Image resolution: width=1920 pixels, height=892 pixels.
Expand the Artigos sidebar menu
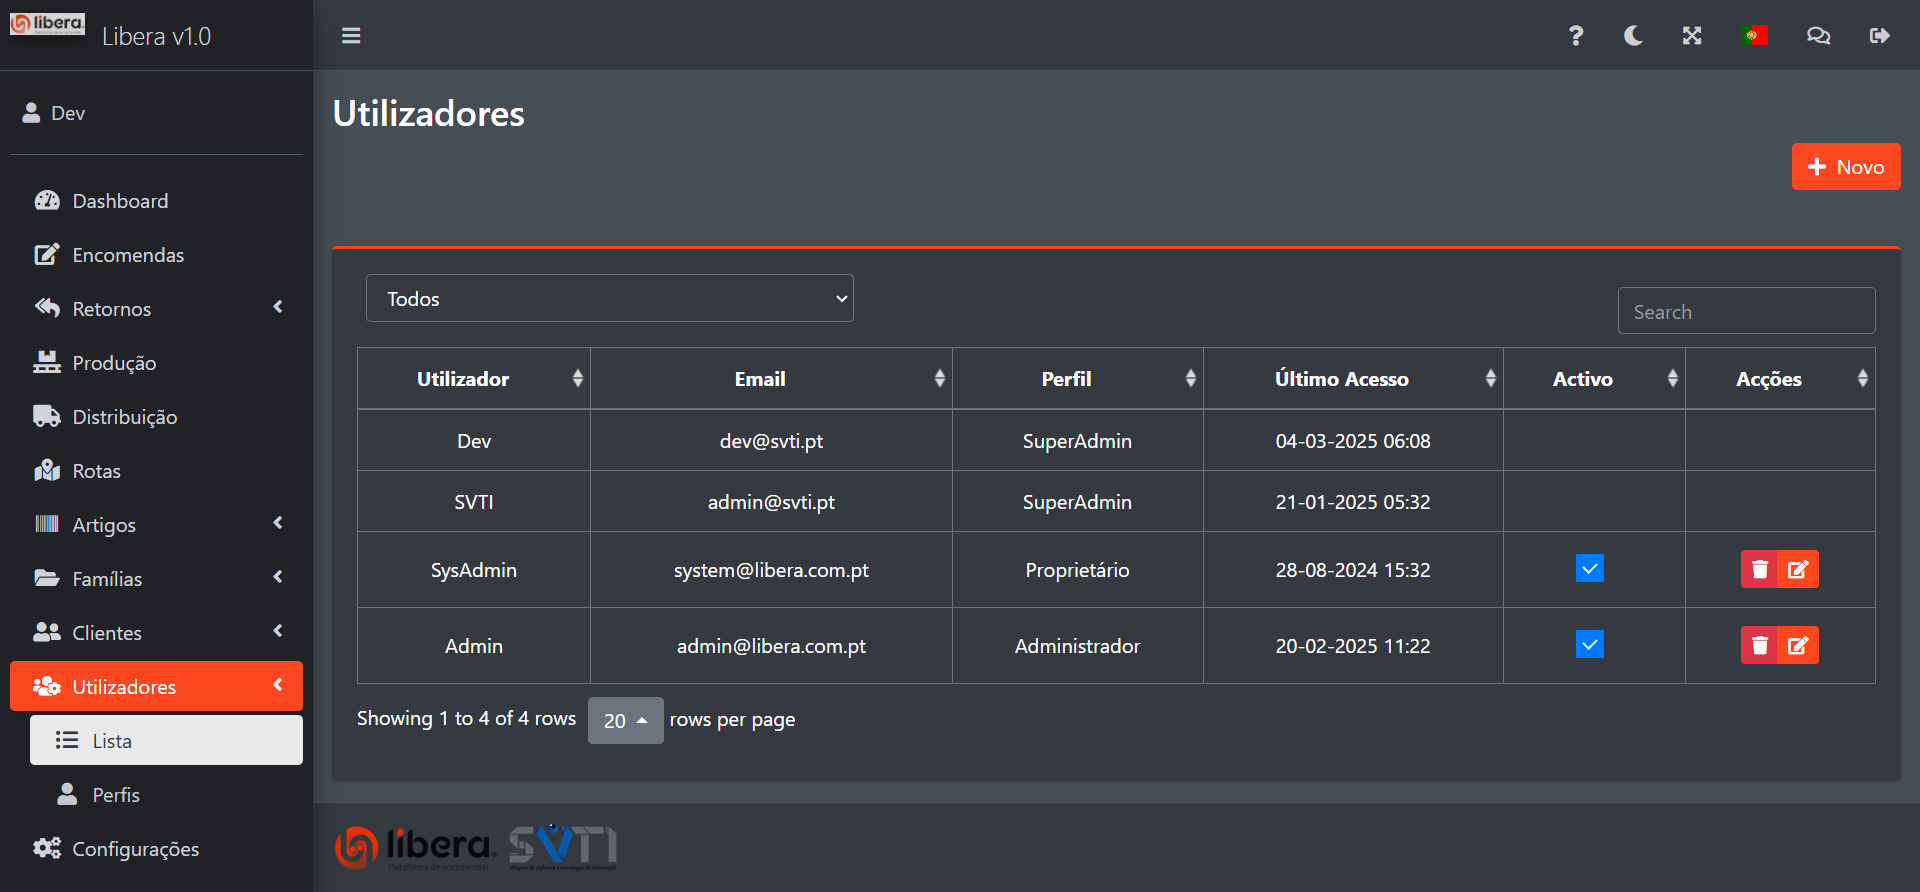click(157, 525)
